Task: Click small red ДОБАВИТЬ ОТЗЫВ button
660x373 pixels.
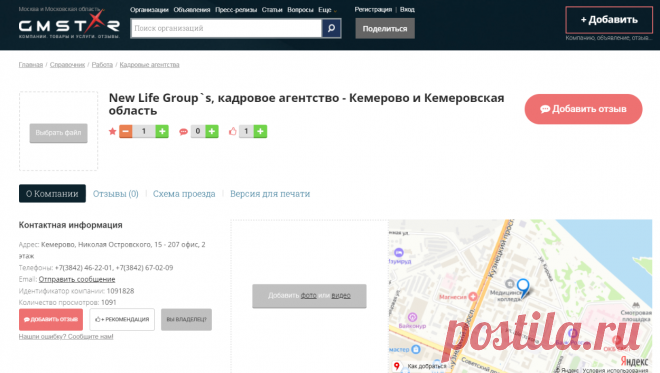Action: click(x=51, y=320)
